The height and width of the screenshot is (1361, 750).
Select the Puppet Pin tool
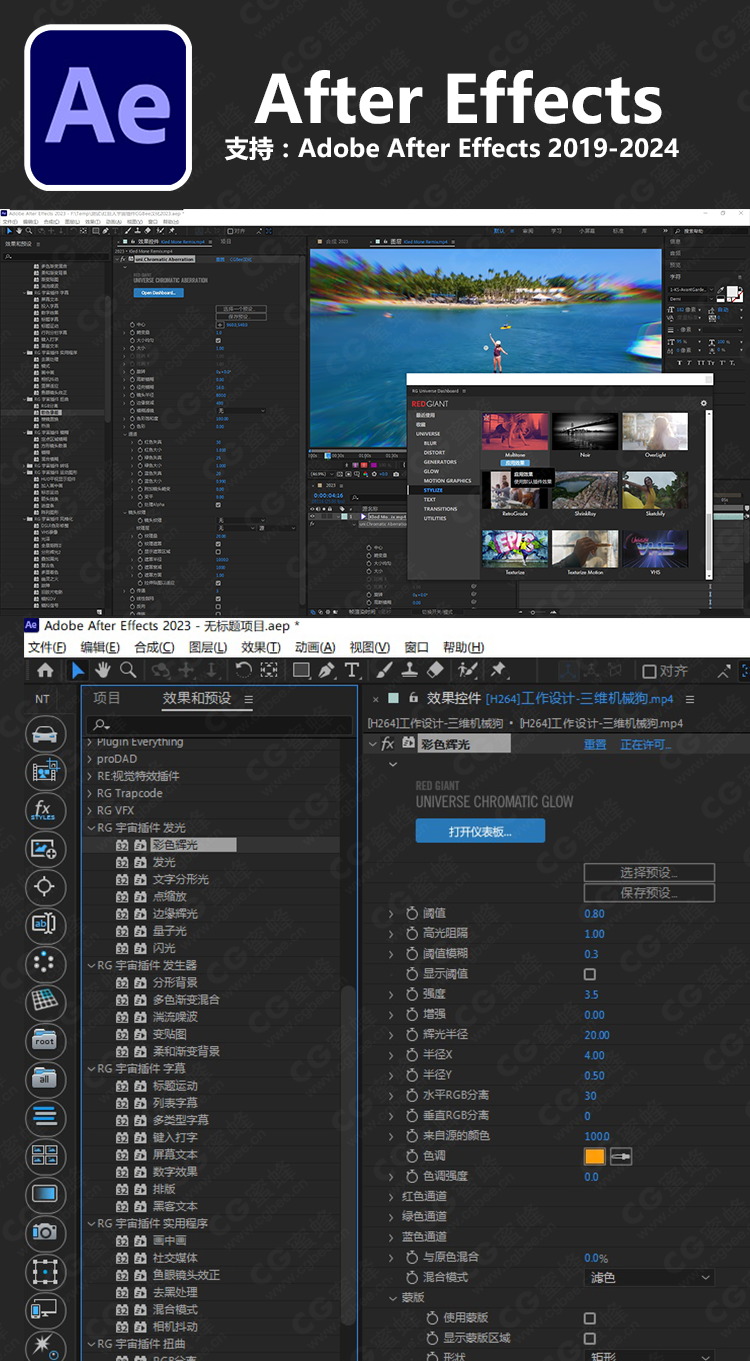(x=498, y=671)
